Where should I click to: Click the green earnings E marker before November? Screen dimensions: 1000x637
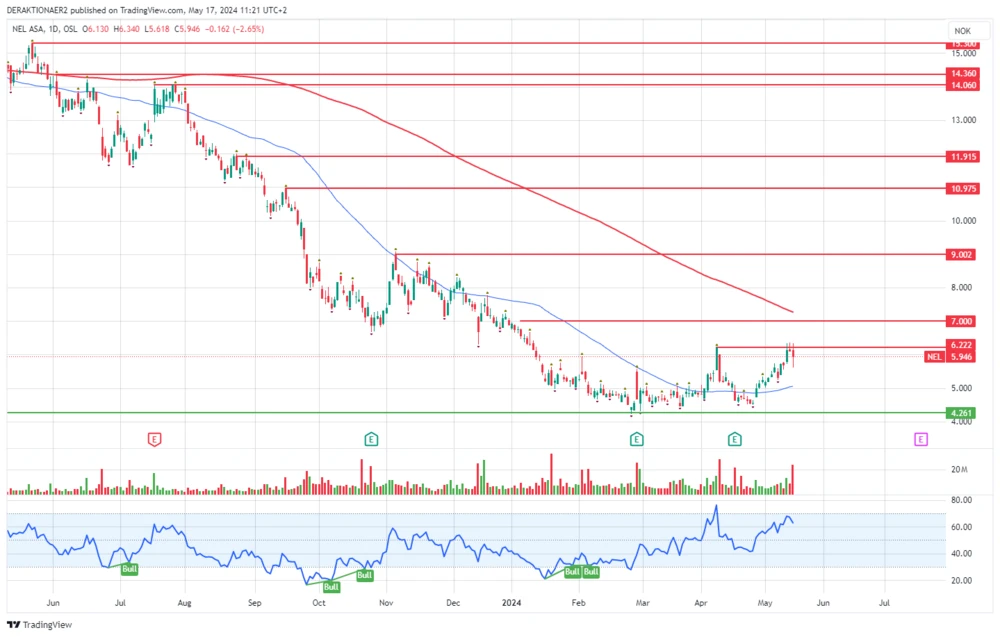[x=371, y=439]
